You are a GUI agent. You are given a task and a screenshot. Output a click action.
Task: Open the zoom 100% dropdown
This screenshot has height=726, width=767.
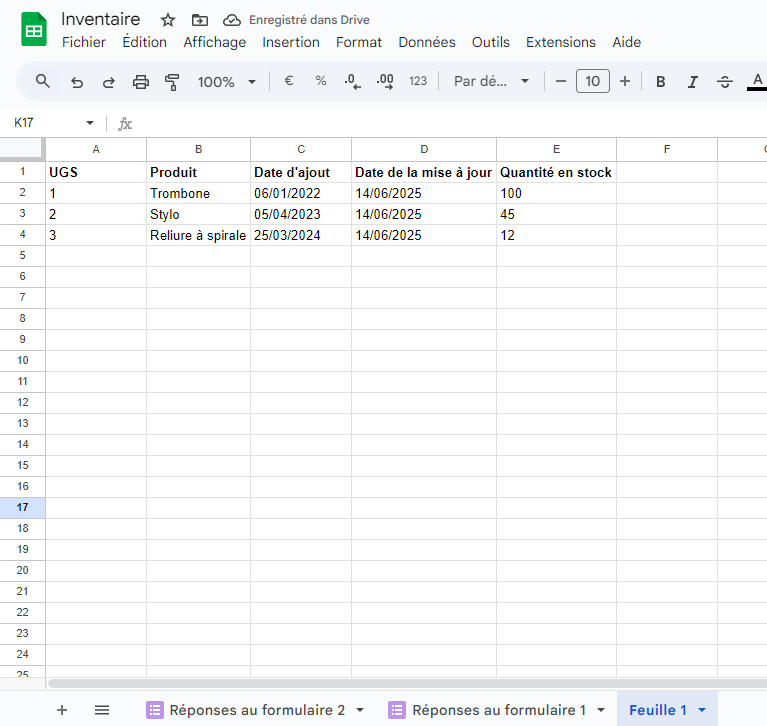click(227, 82)
